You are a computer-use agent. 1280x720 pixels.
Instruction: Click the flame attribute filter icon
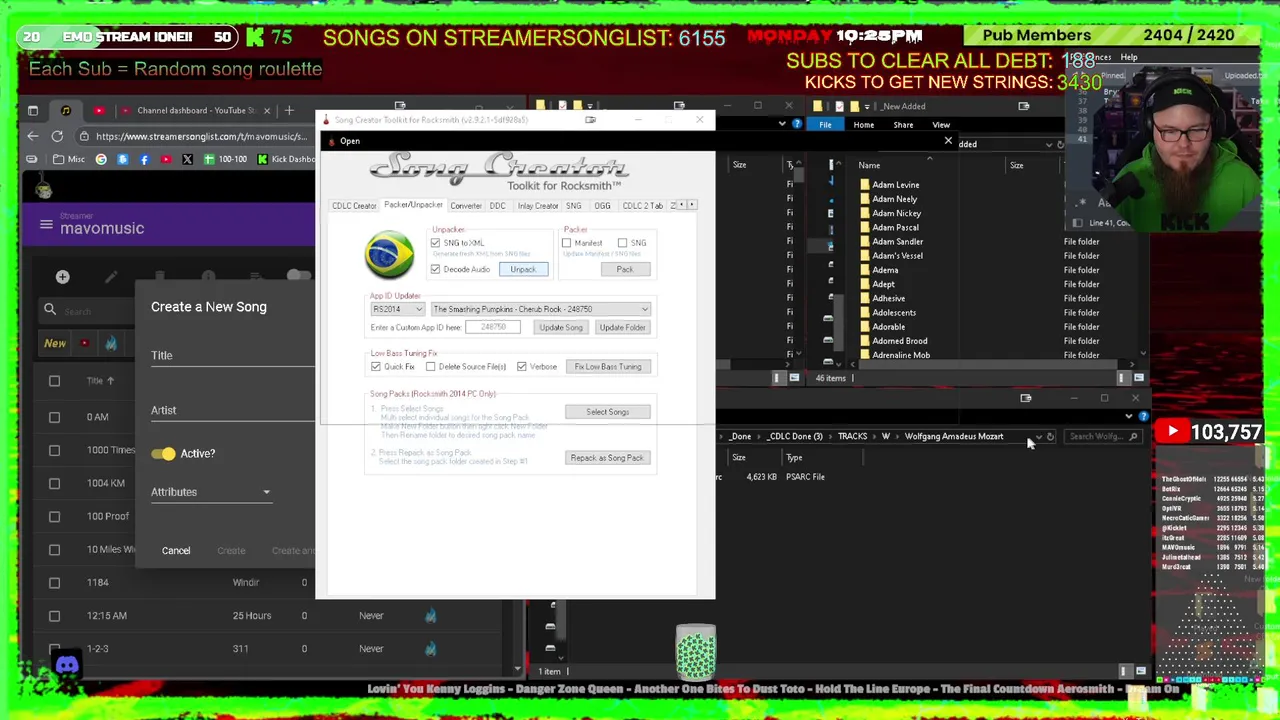click(x=111, y=343)
